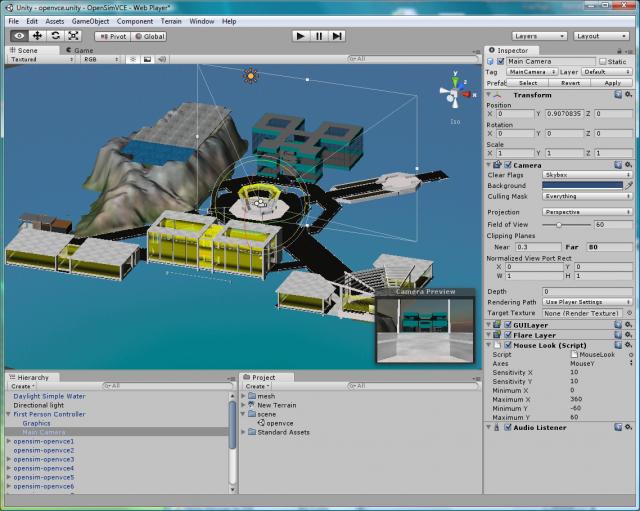Disable the Flare Layer component checkbox
This screenshot has height=511, width=640.
508,335
